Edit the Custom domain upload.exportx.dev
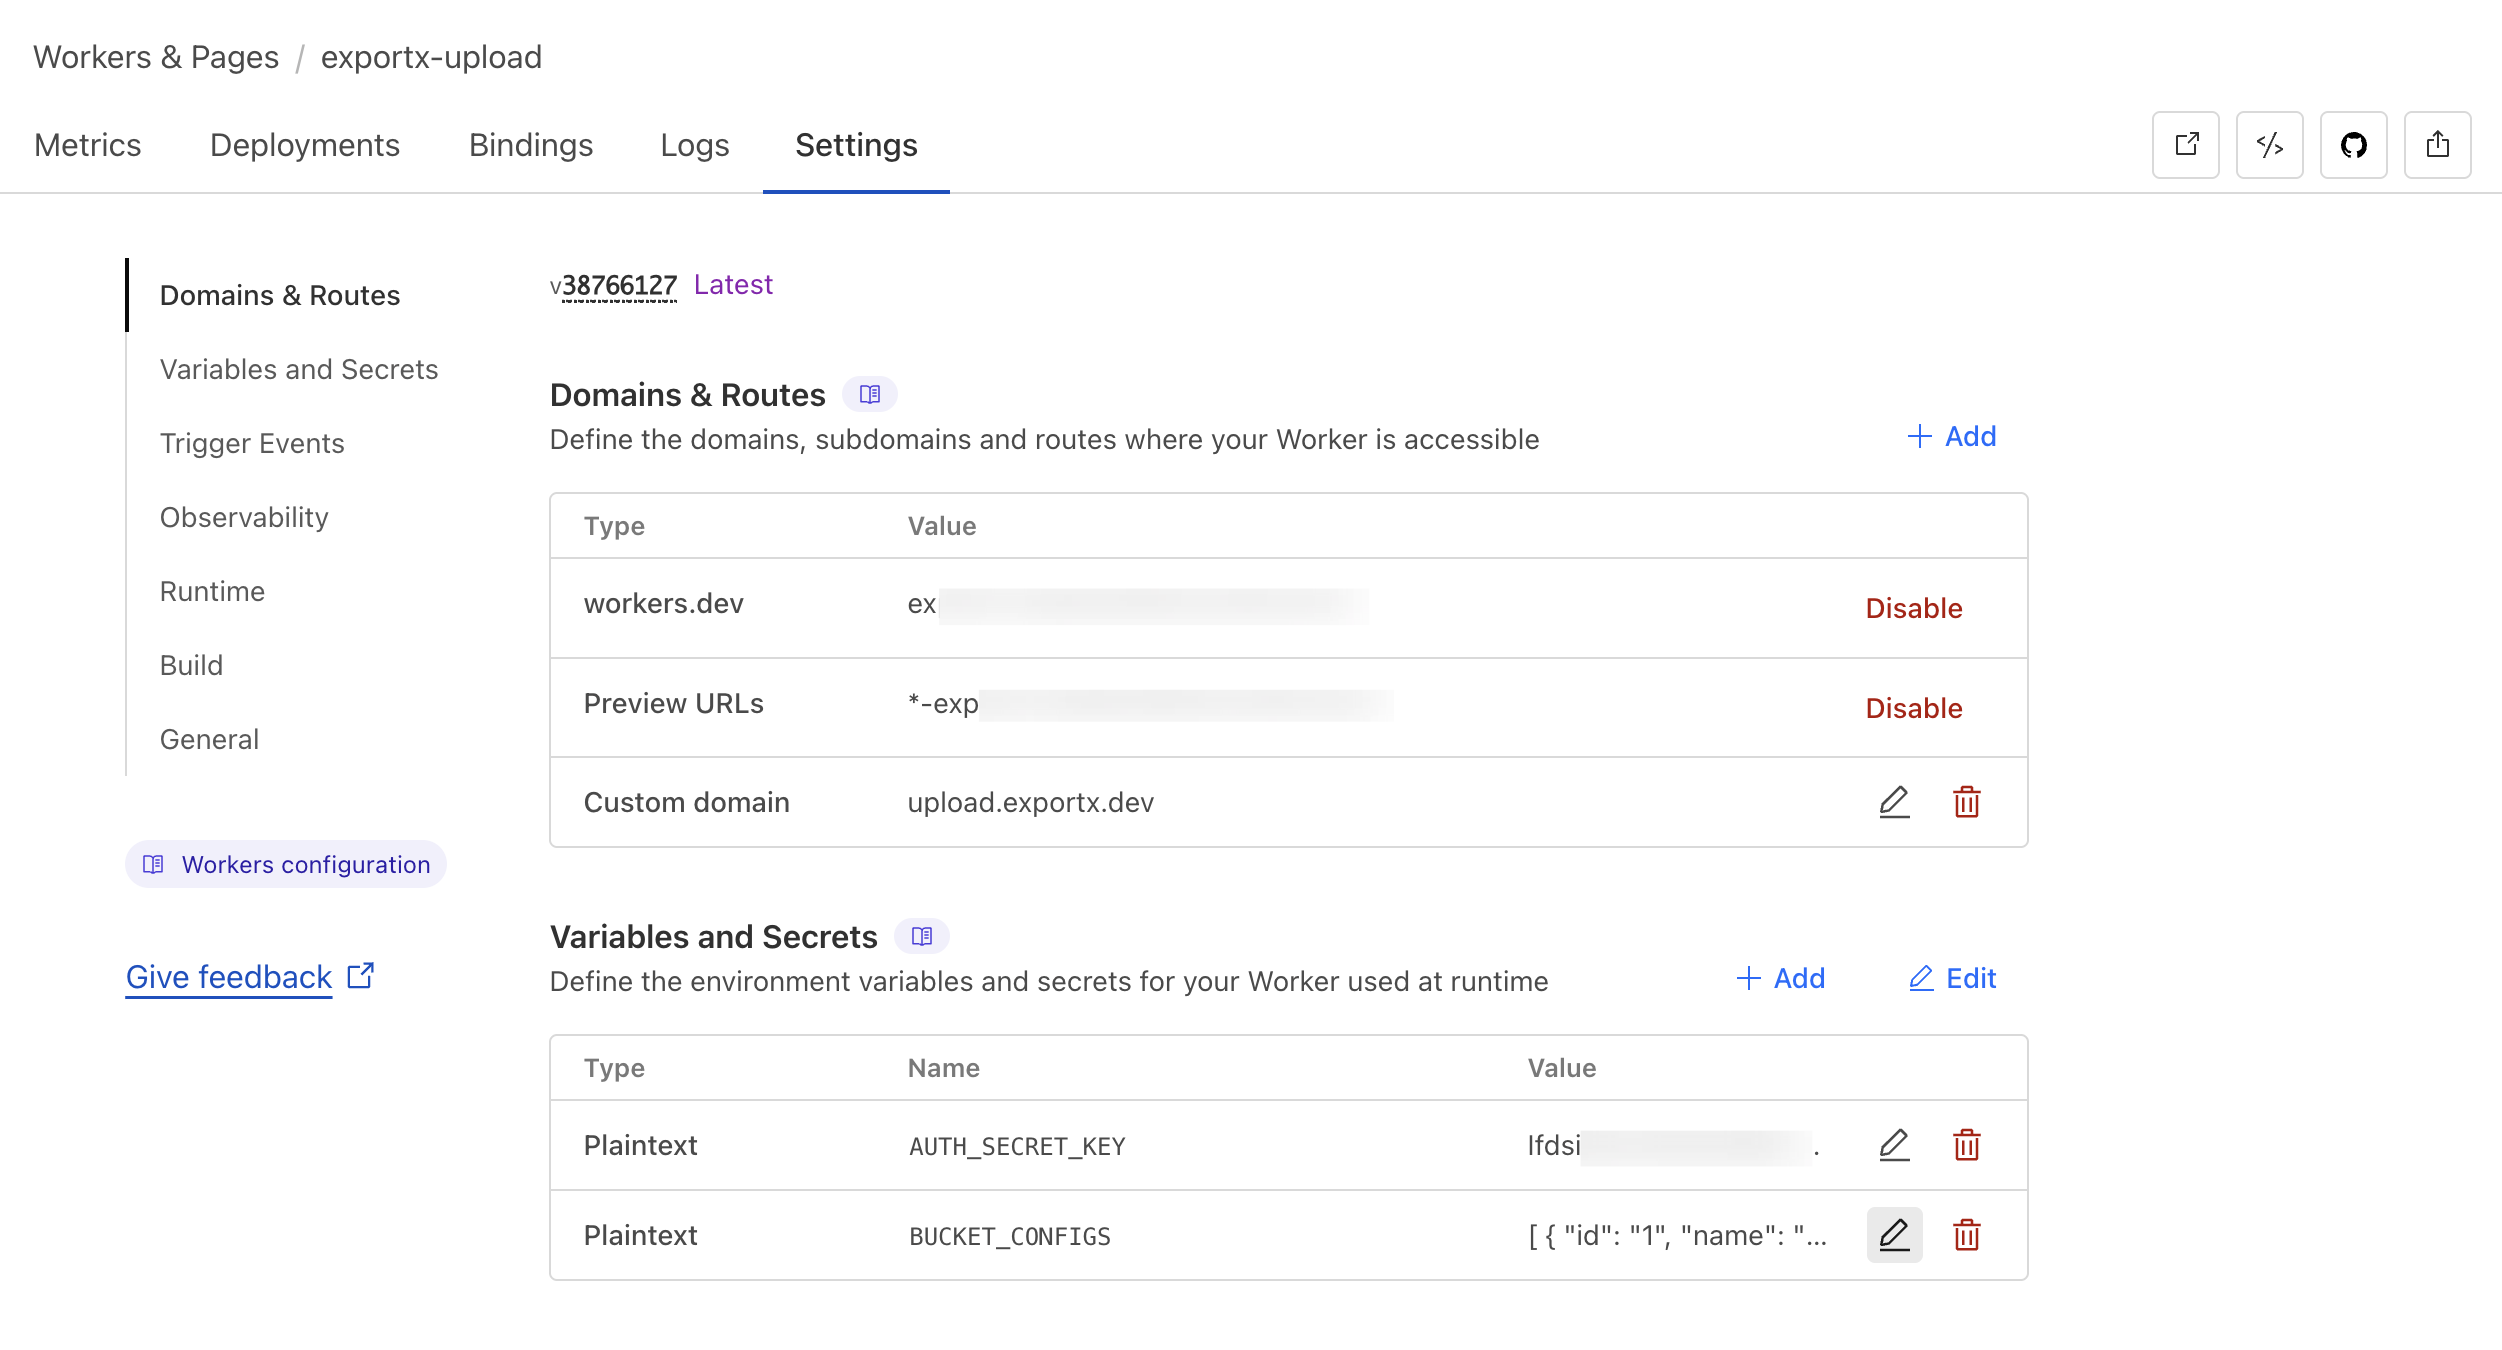Viewport: 2502px width, 1350px height. tap(1894, 802)
